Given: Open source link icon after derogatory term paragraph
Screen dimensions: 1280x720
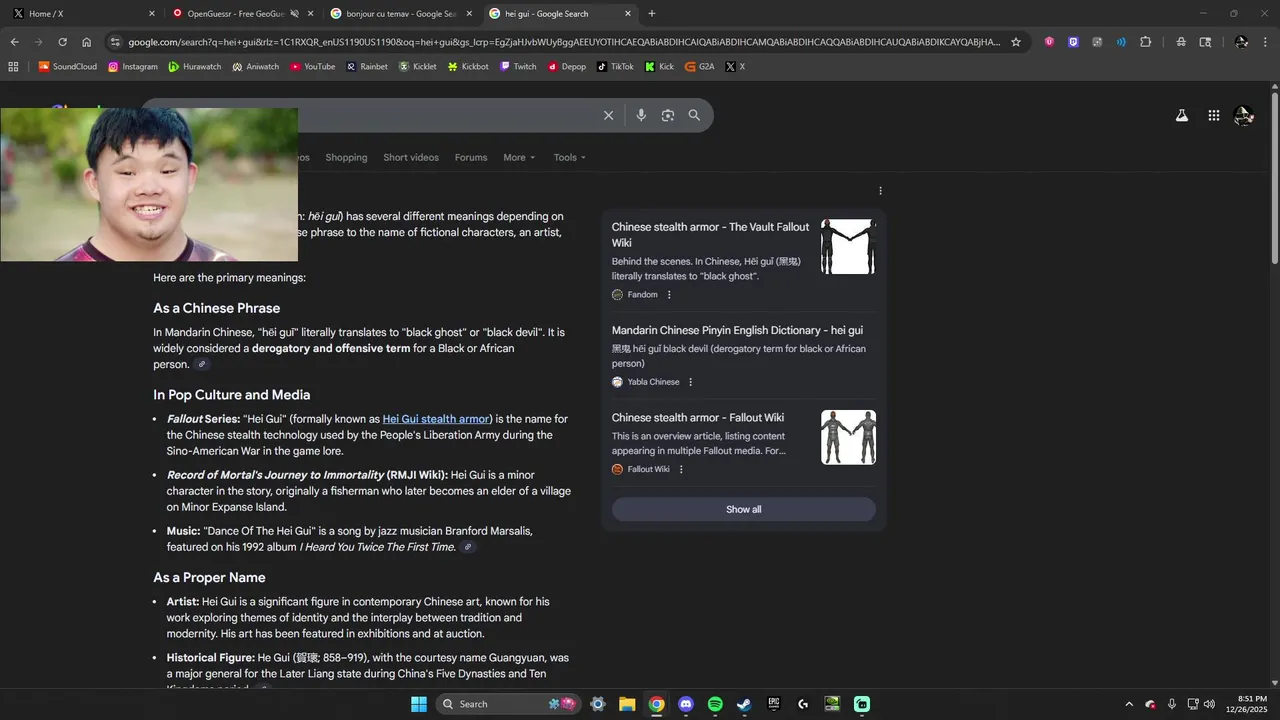Looking at the screenshot, I should tap(202, 365).
